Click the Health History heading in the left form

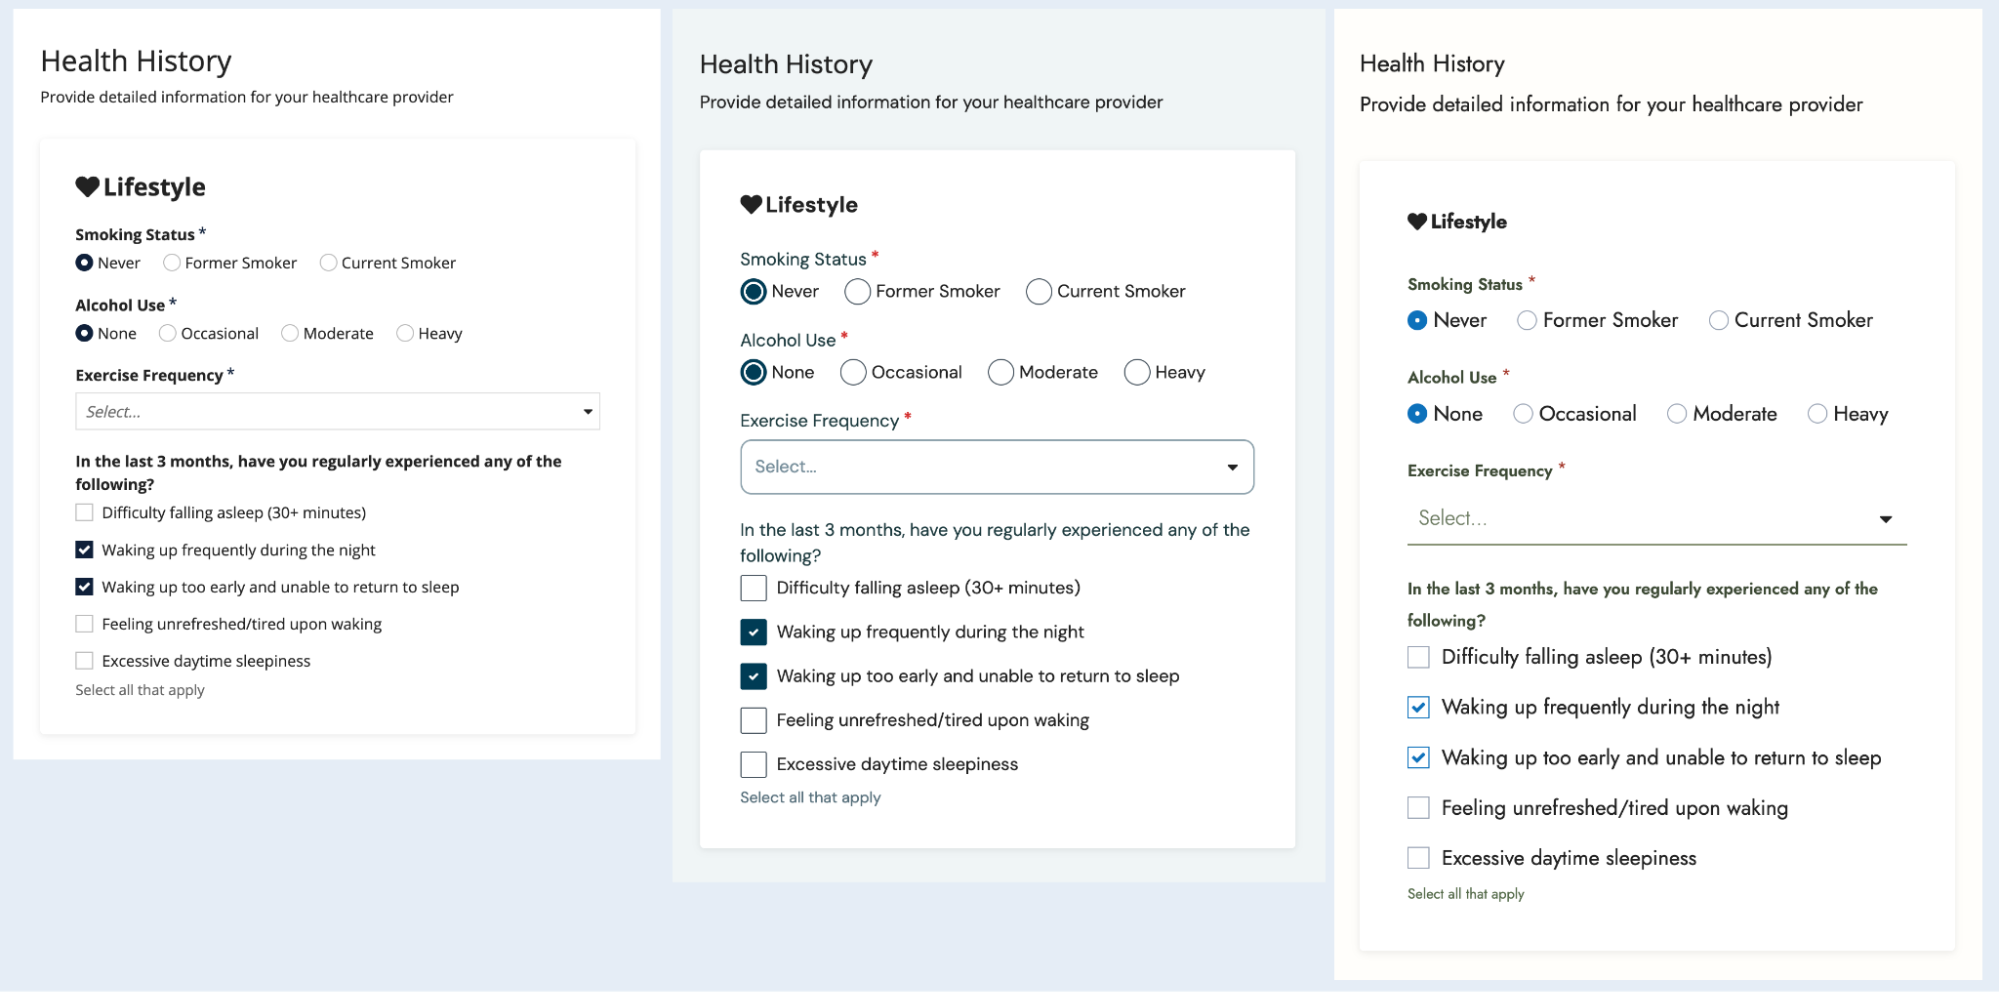136,61
